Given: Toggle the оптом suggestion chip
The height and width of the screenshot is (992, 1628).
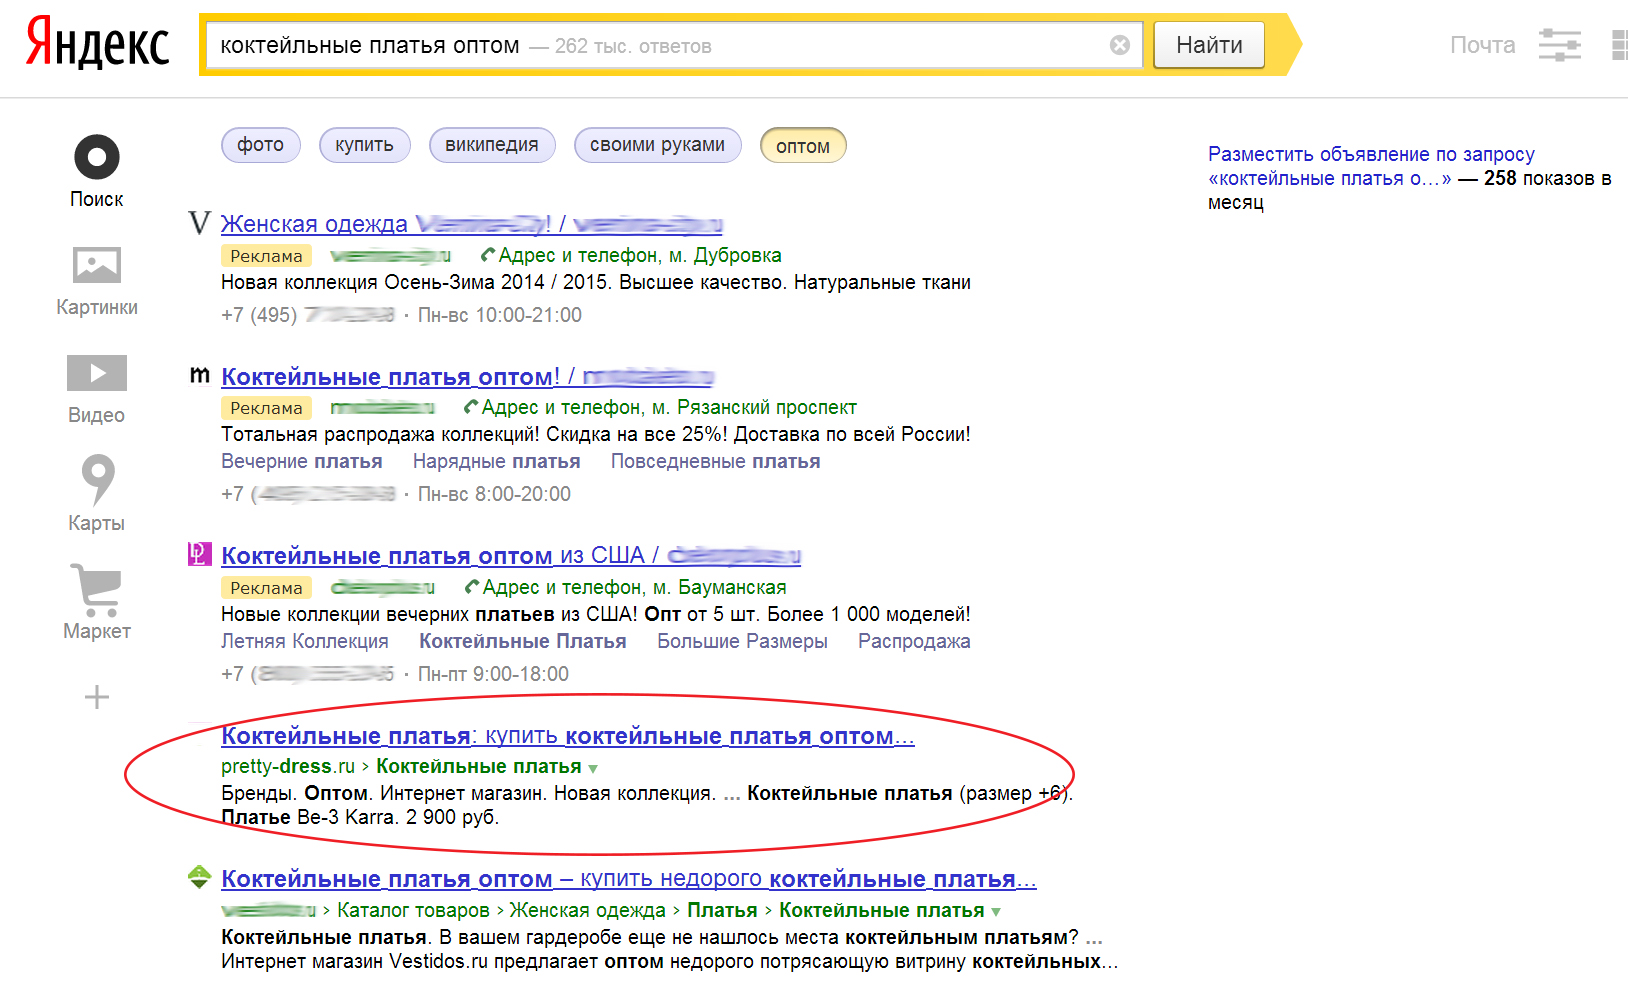Looking at the screenshot, I should click(x=803, y=146).
